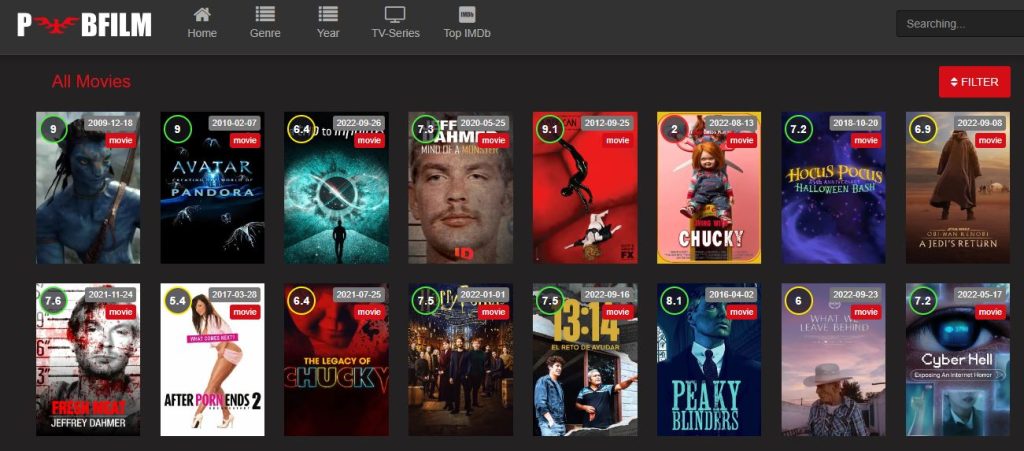1024x451 pixels.
Task: Open The Legacy of Chucky poster
Action: coord(336,360)
